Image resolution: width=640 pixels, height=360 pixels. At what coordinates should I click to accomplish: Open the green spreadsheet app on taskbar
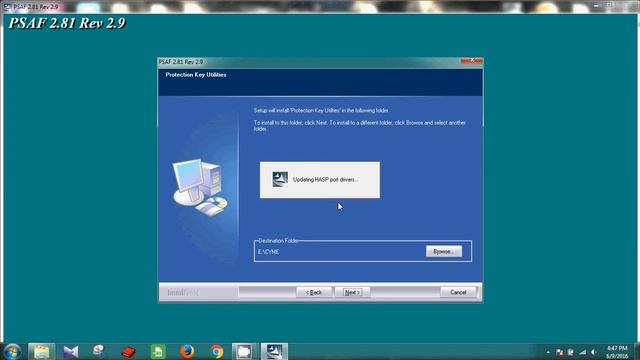pos(158,351)
